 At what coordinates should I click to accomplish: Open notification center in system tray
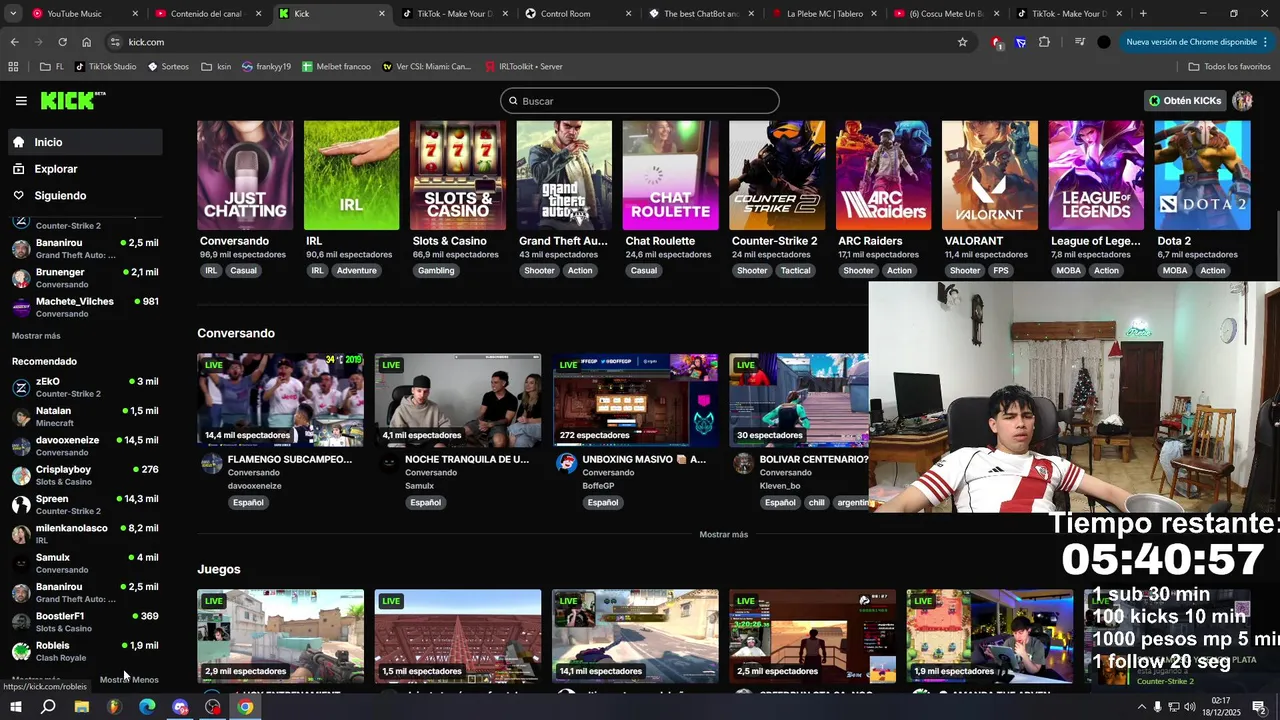[x=1259, y=707]
